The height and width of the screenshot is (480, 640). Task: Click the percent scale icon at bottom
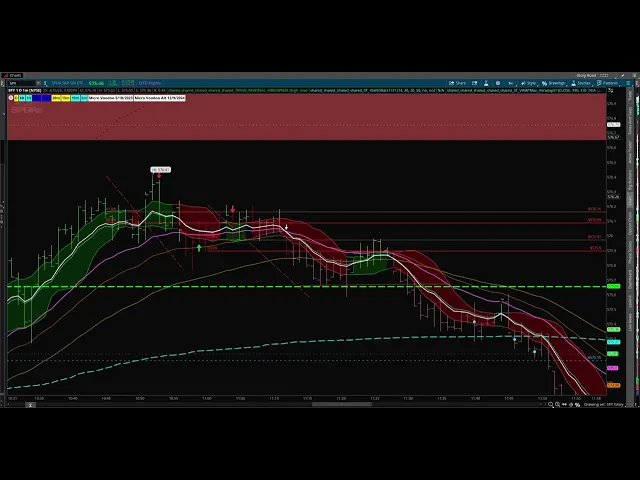[578, 404]
